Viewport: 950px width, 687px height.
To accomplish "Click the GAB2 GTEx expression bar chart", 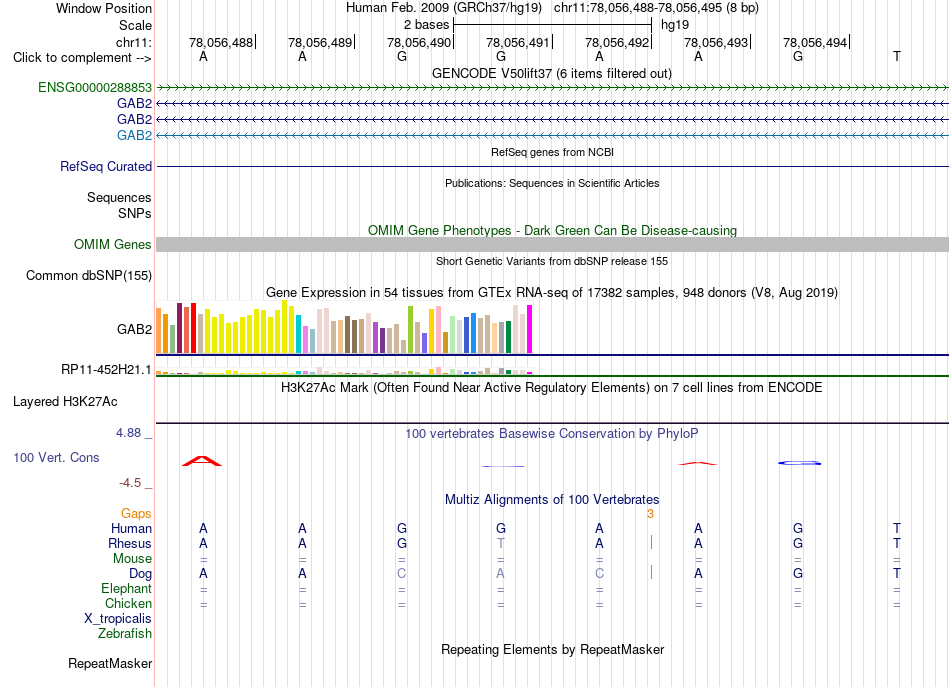I will (344, 327).
